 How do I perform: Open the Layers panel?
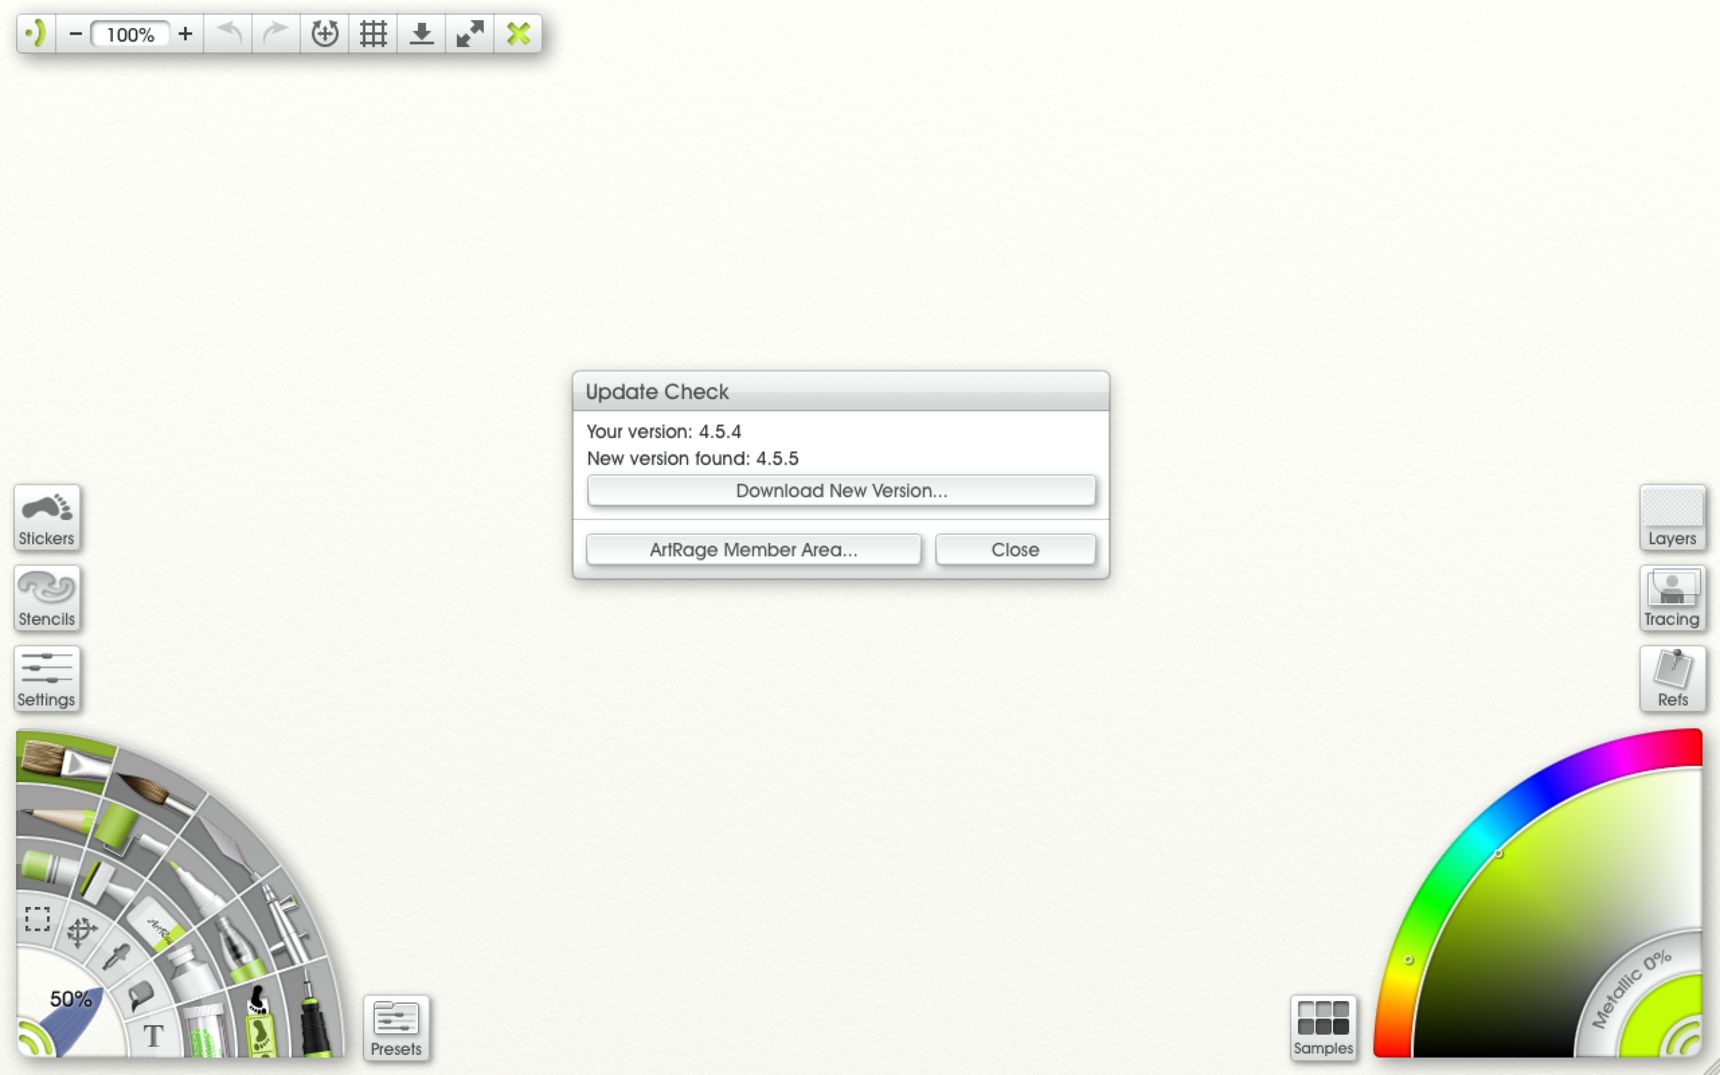[x=1672, y=518]
